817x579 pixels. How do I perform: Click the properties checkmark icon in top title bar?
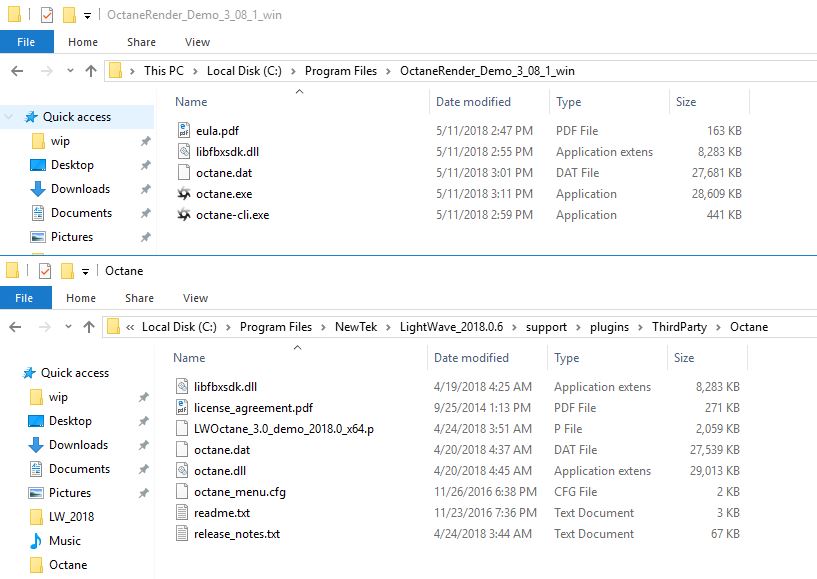47,16
